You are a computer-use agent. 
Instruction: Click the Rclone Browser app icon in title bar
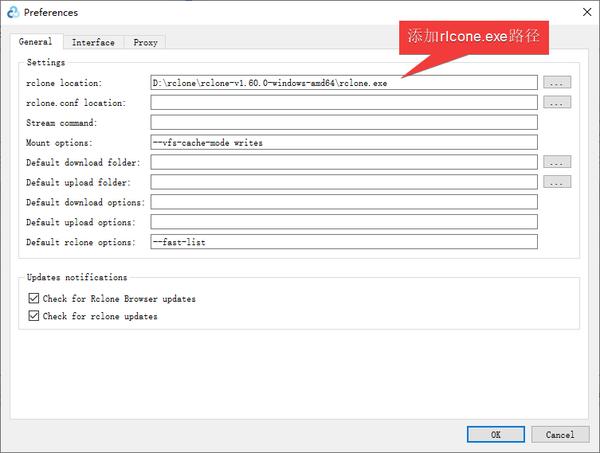click(13, 12)
